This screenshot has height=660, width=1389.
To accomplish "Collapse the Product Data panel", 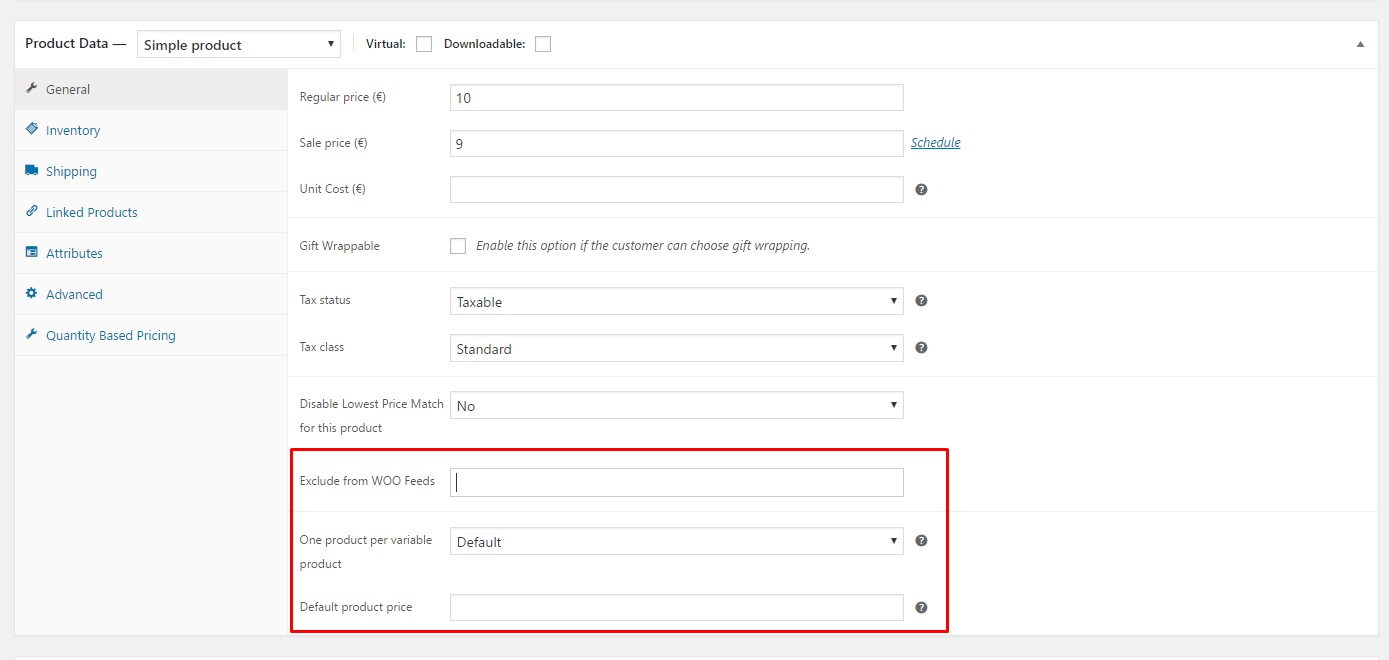I will tap(1359, 44).
